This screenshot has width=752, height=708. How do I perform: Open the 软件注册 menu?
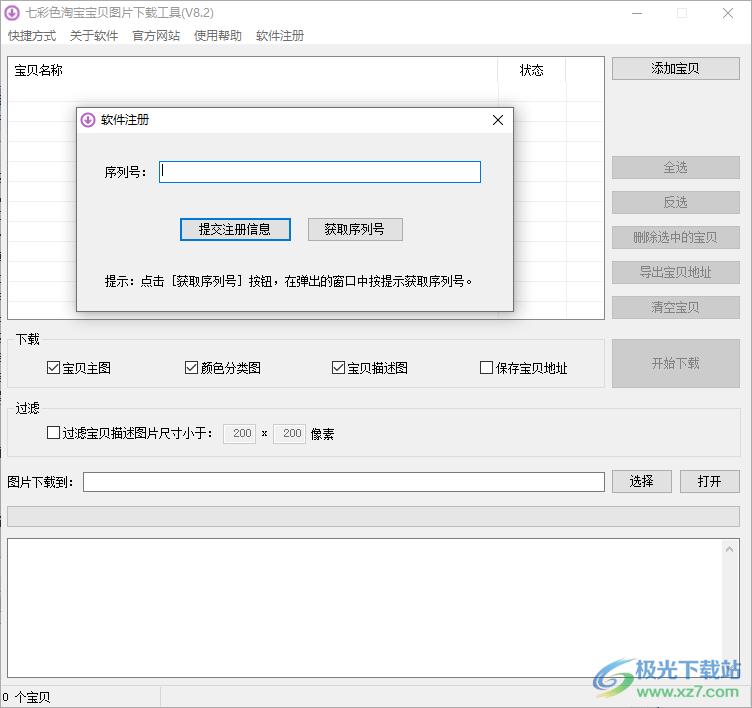point(280,36)
